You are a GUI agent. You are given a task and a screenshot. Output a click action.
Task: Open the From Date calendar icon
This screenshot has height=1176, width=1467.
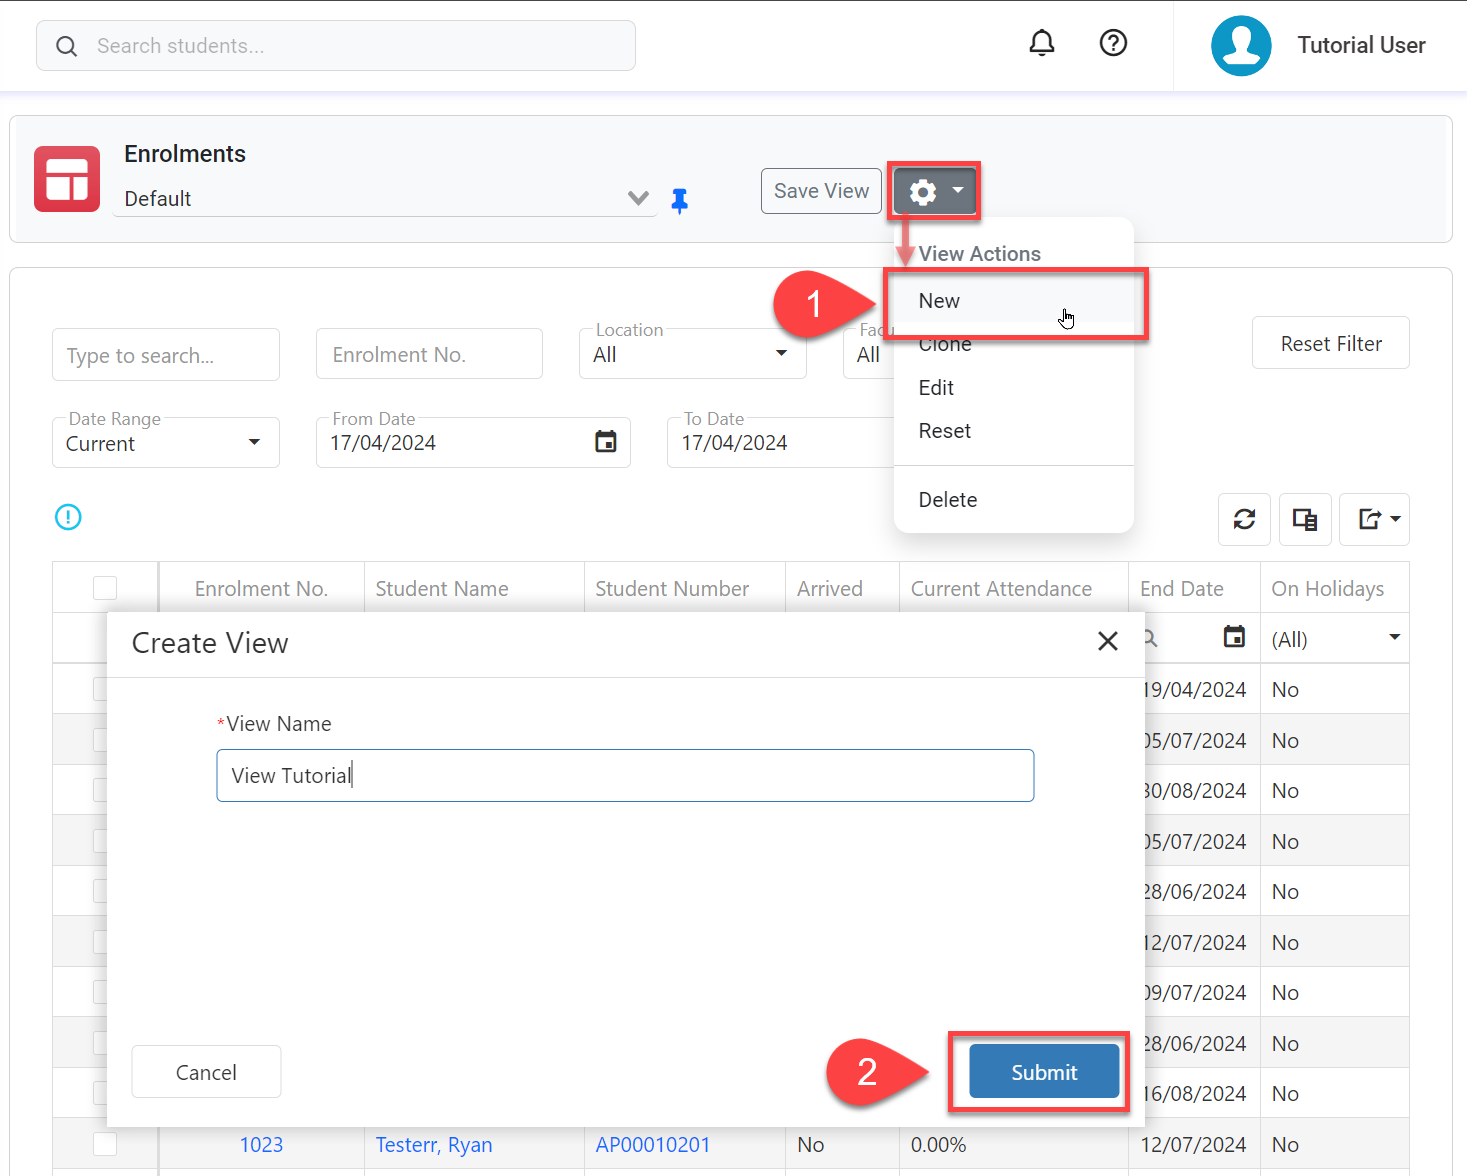click(606, 441)
